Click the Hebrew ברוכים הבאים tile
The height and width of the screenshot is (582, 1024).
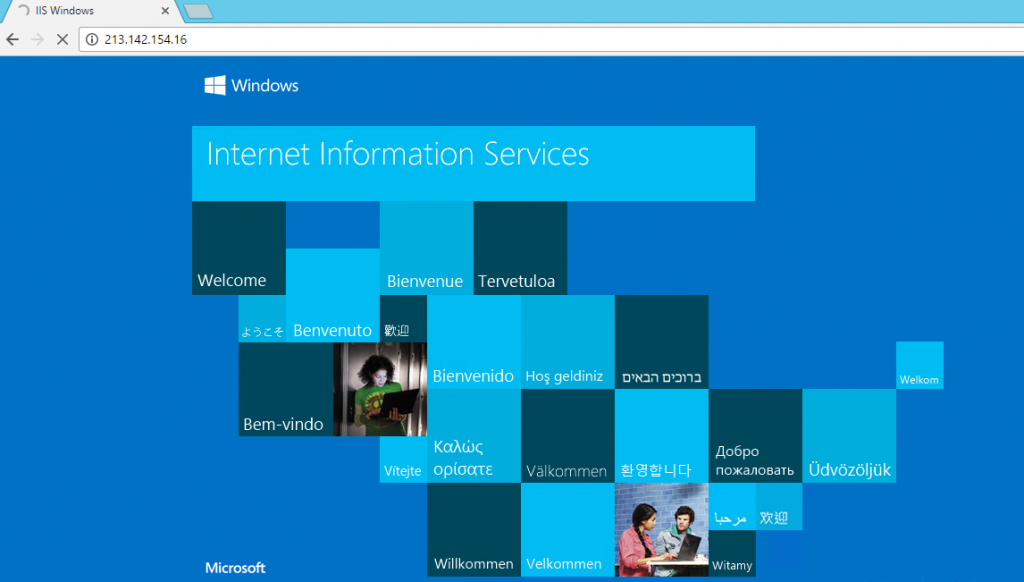(662, 342)
